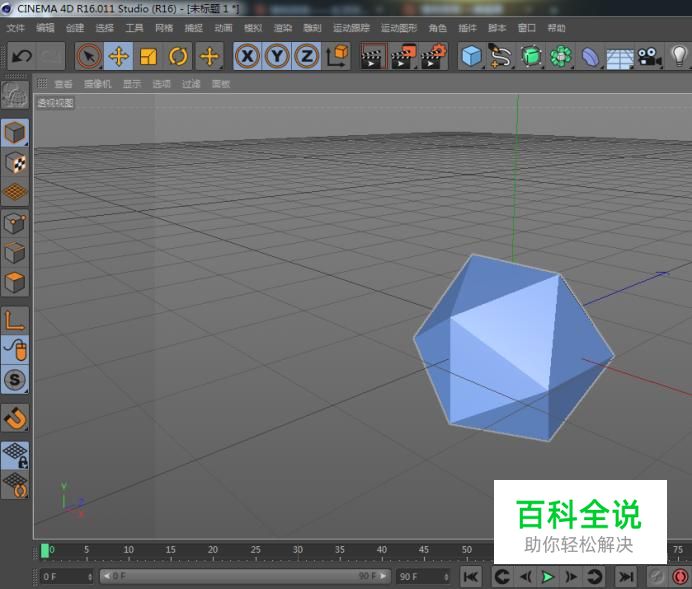Click the Camera object icon

[x=650, y=56]
